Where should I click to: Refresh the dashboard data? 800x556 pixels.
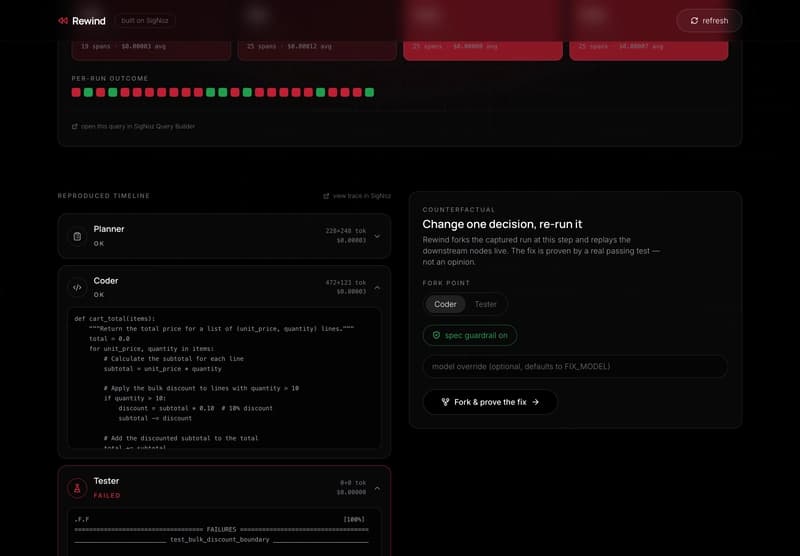tap(709, 21)
